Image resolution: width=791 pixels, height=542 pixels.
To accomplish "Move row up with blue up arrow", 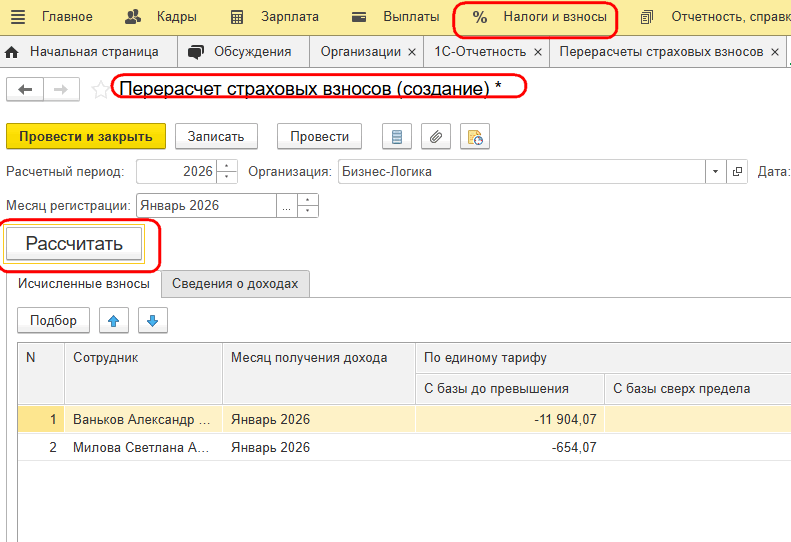I will pyautogui.click(x=114, y=320).
